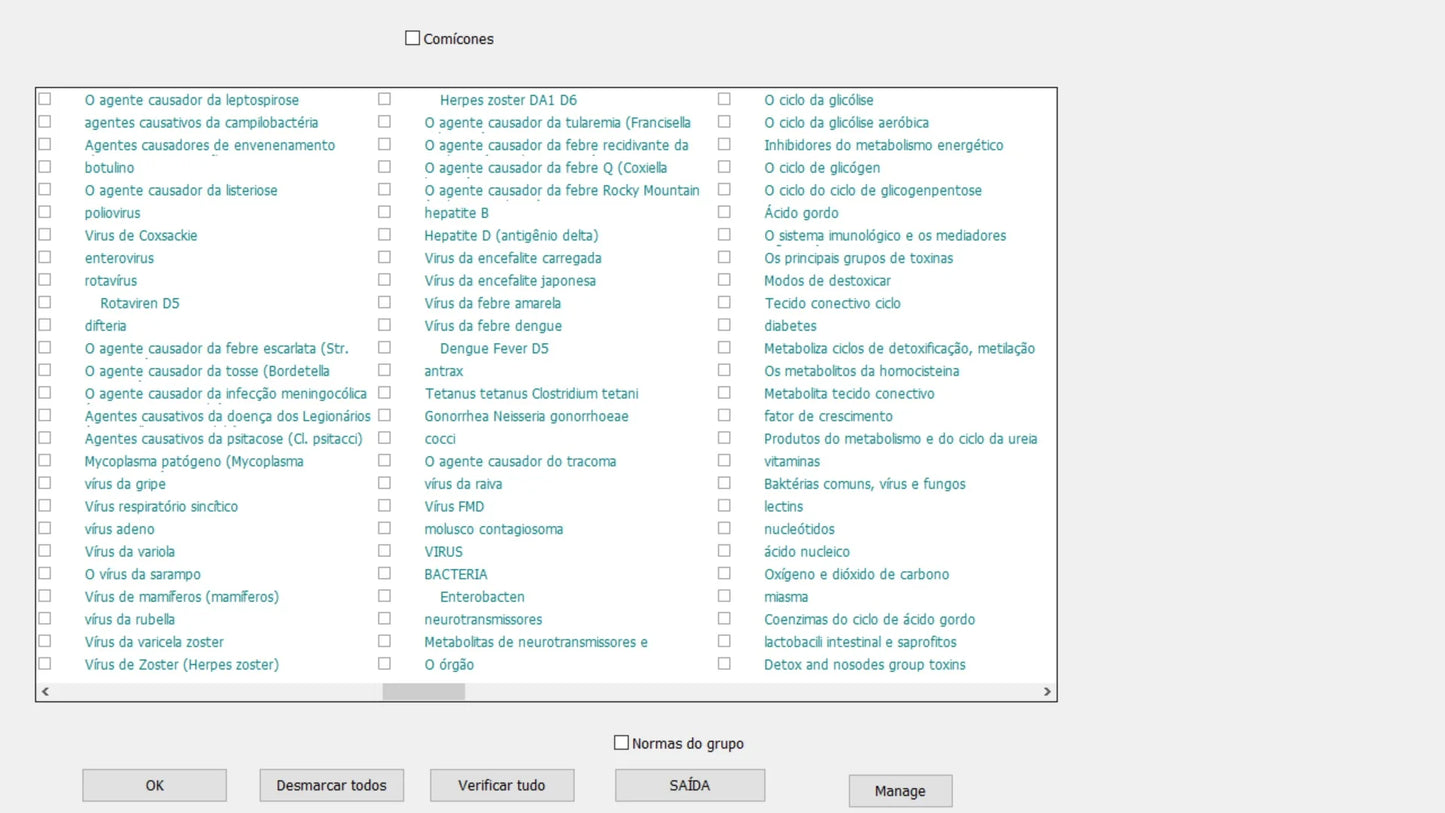
Task: Mark the antrax checkbox
Action: pyautogui.click(x=384, y=370)
